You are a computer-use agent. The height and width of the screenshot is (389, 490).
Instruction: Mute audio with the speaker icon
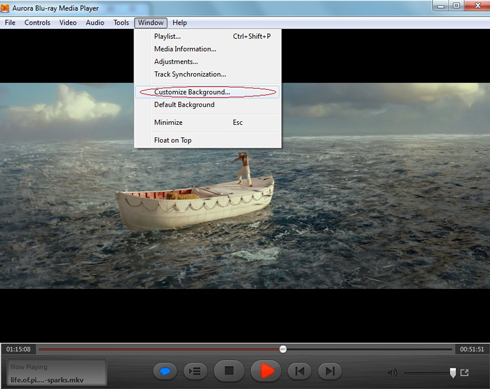click(392, 372)
